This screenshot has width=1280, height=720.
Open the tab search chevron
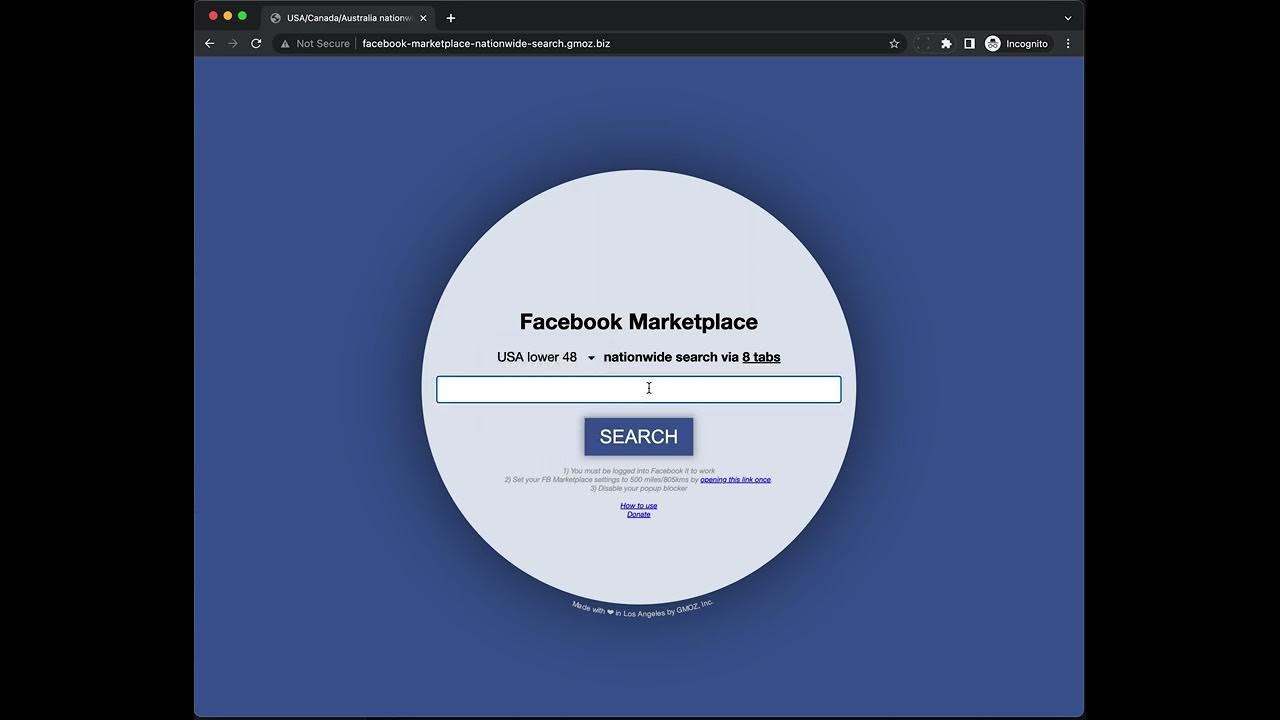[1068, 18]
